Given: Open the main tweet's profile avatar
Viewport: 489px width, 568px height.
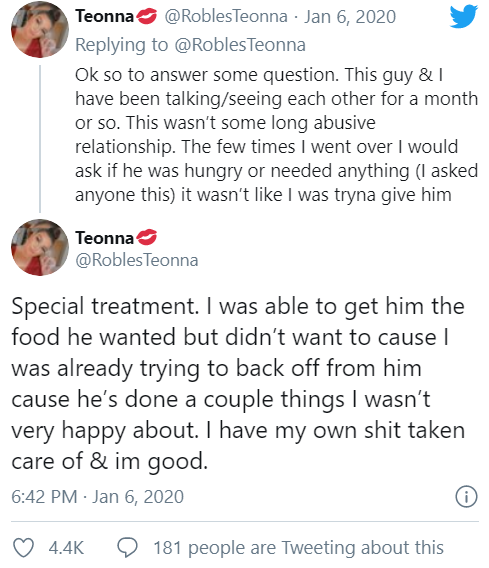Looking at the screenshot, I should (40, 247).
